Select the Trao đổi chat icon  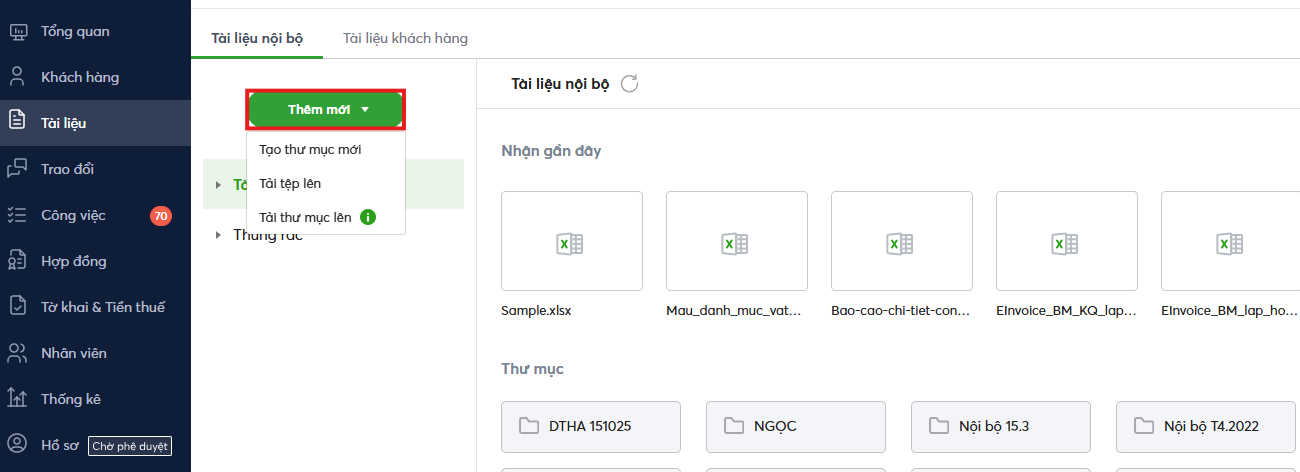pos(17,169)
